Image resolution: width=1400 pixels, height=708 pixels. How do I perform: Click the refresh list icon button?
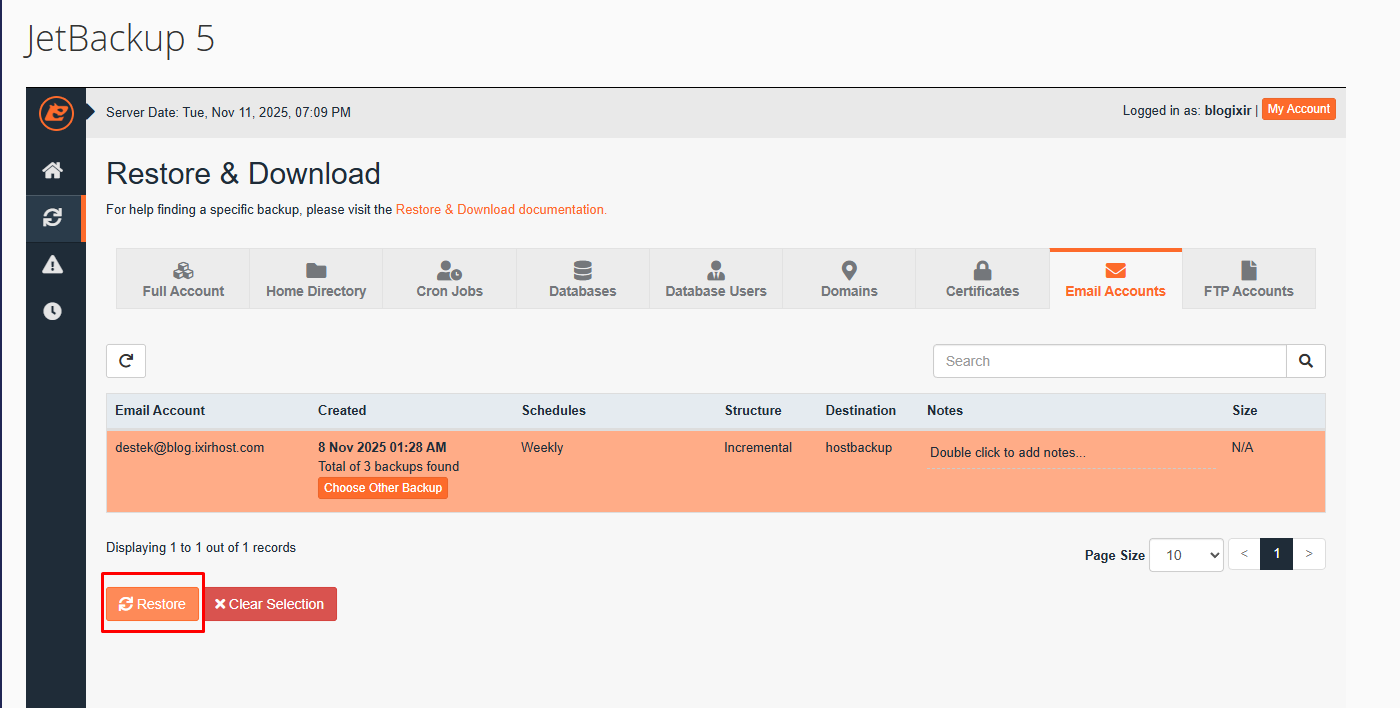click(x=126, y=361)
